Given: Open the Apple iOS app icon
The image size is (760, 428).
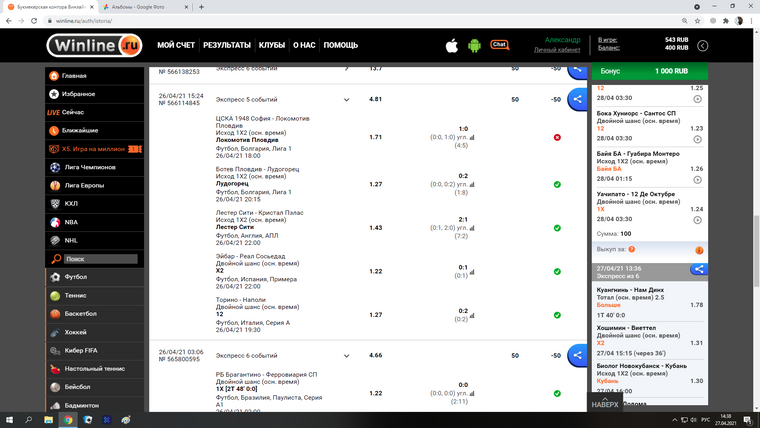Looking at the screenshot, I should click(x=451, y=46).
